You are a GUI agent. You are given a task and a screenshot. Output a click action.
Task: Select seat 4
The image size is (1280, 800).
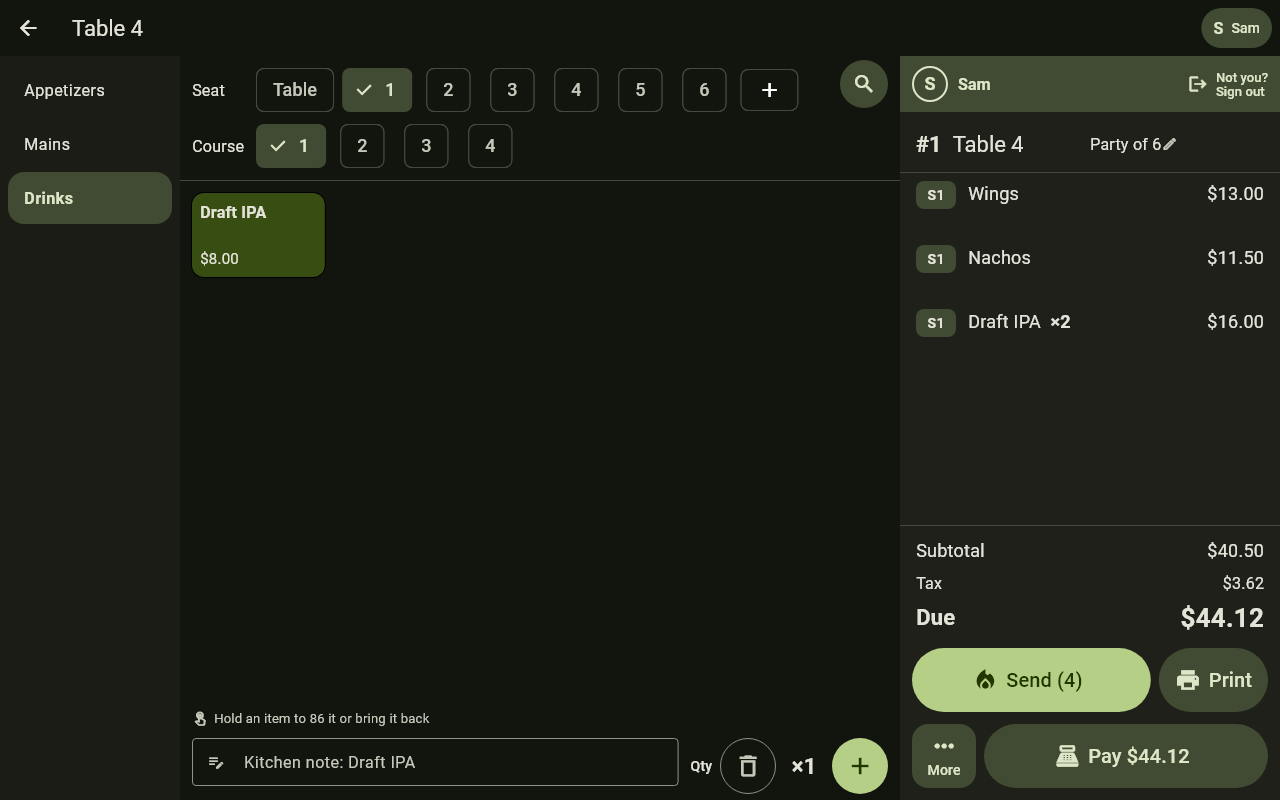click(576, 90)
